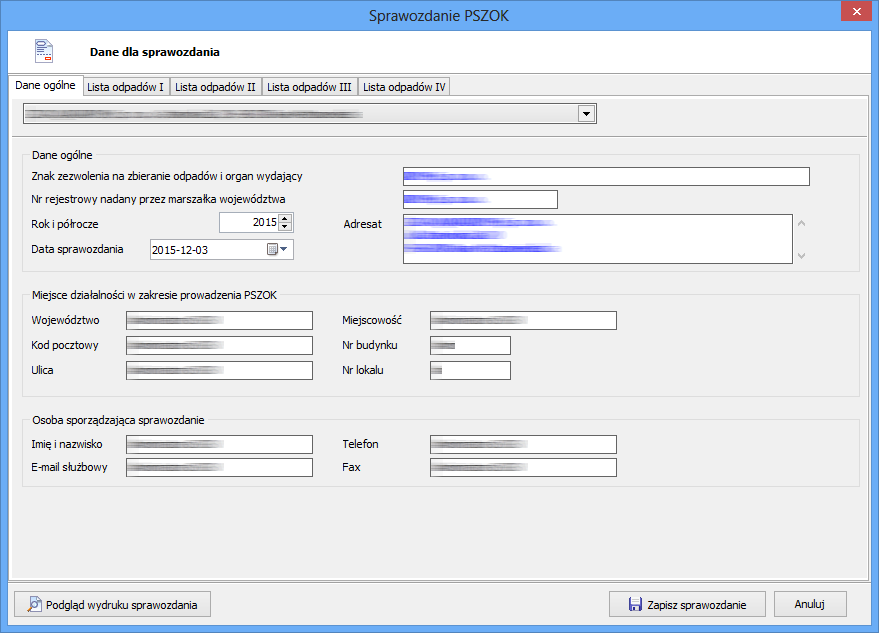879x633 pixels.
Task: Click the Telefon input field
Action: point(522,444)
